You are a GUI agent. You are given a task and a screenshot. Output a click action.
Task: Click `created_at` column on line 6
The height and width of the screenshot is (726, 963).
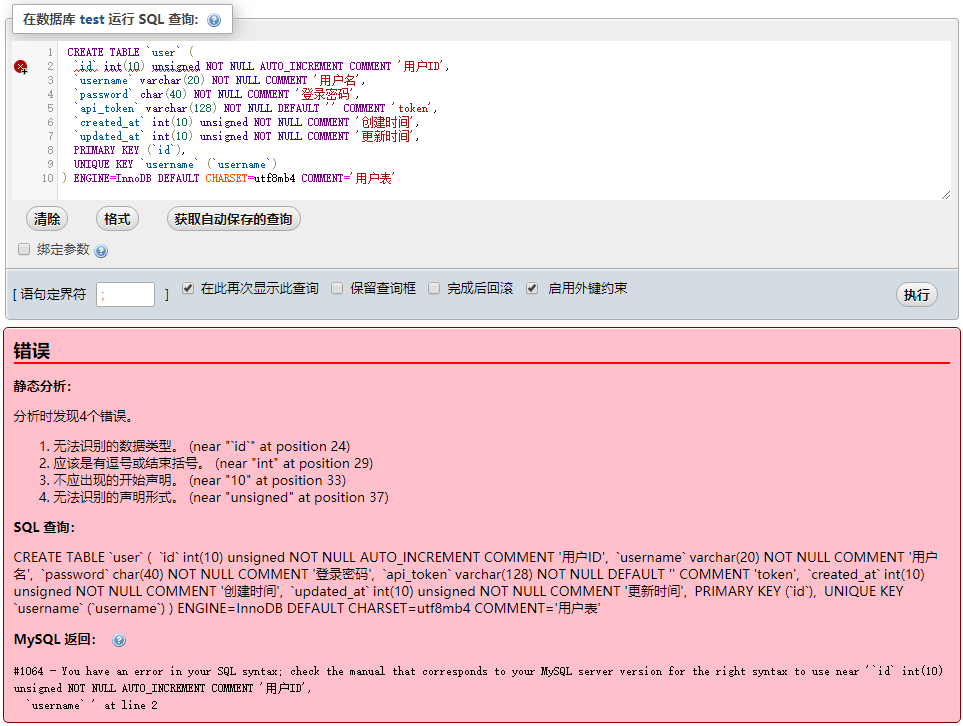click(109, 122)
